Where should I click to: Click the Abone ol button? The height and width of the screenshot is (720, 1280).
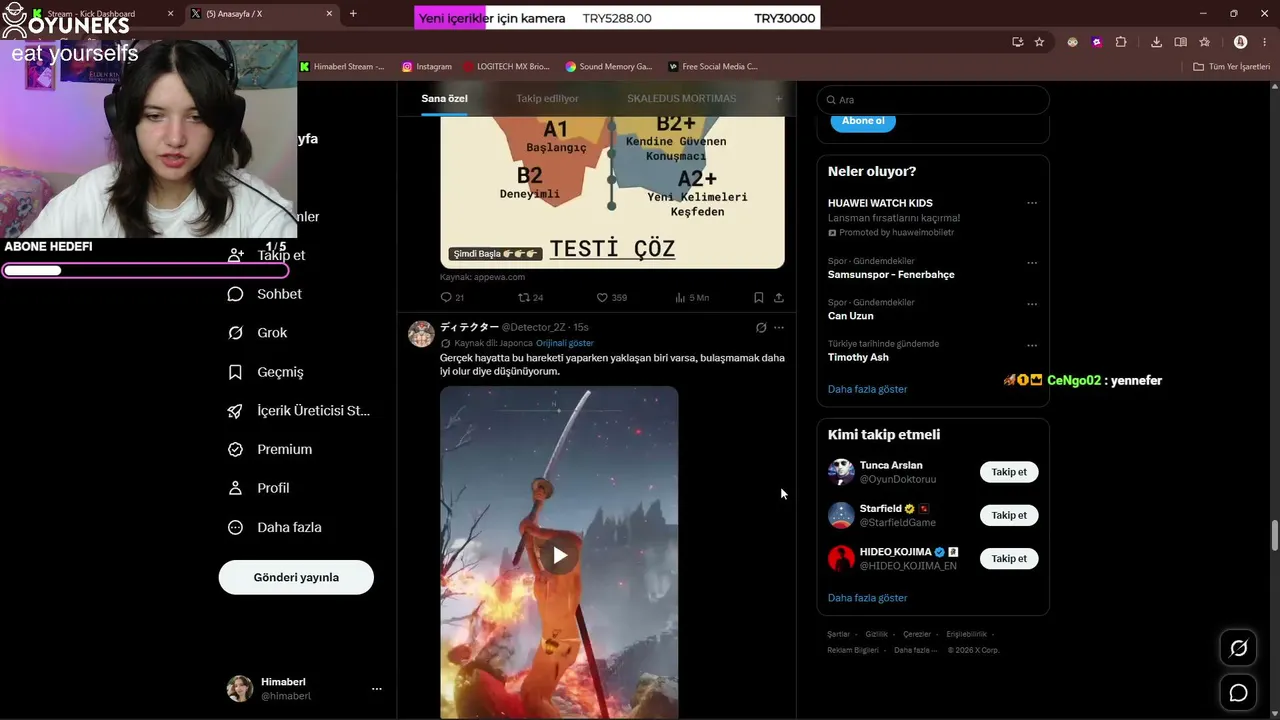tap(863, 121)
